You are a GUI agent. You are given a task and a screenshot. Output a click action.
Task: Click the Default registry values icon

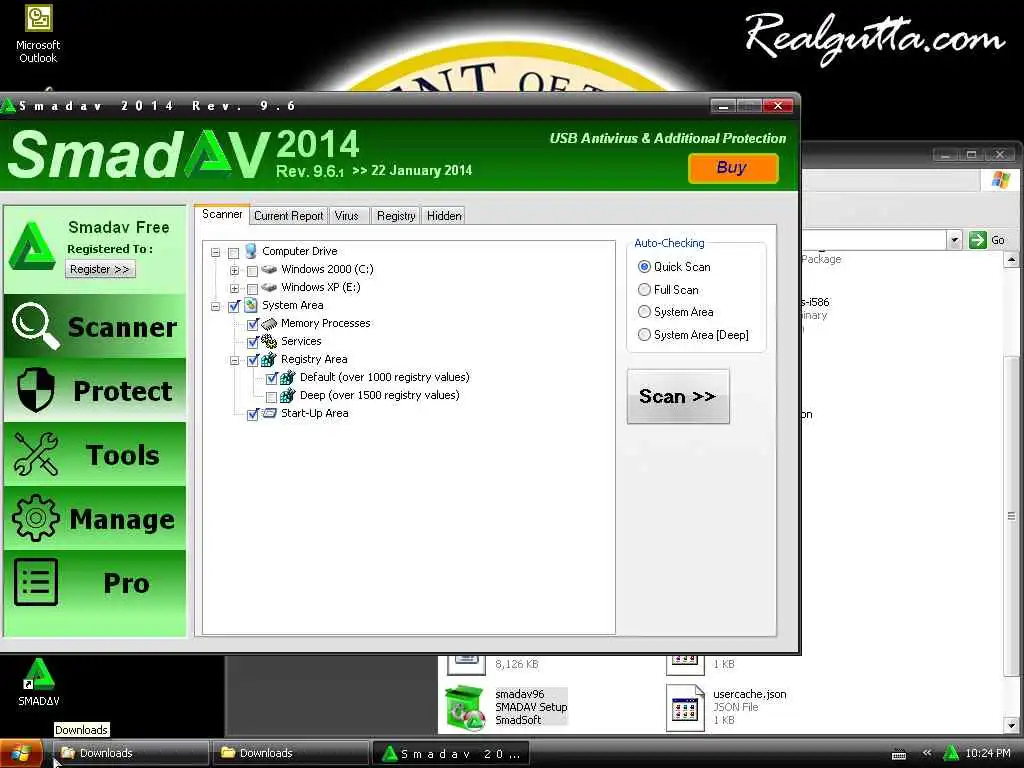point(288,377)
